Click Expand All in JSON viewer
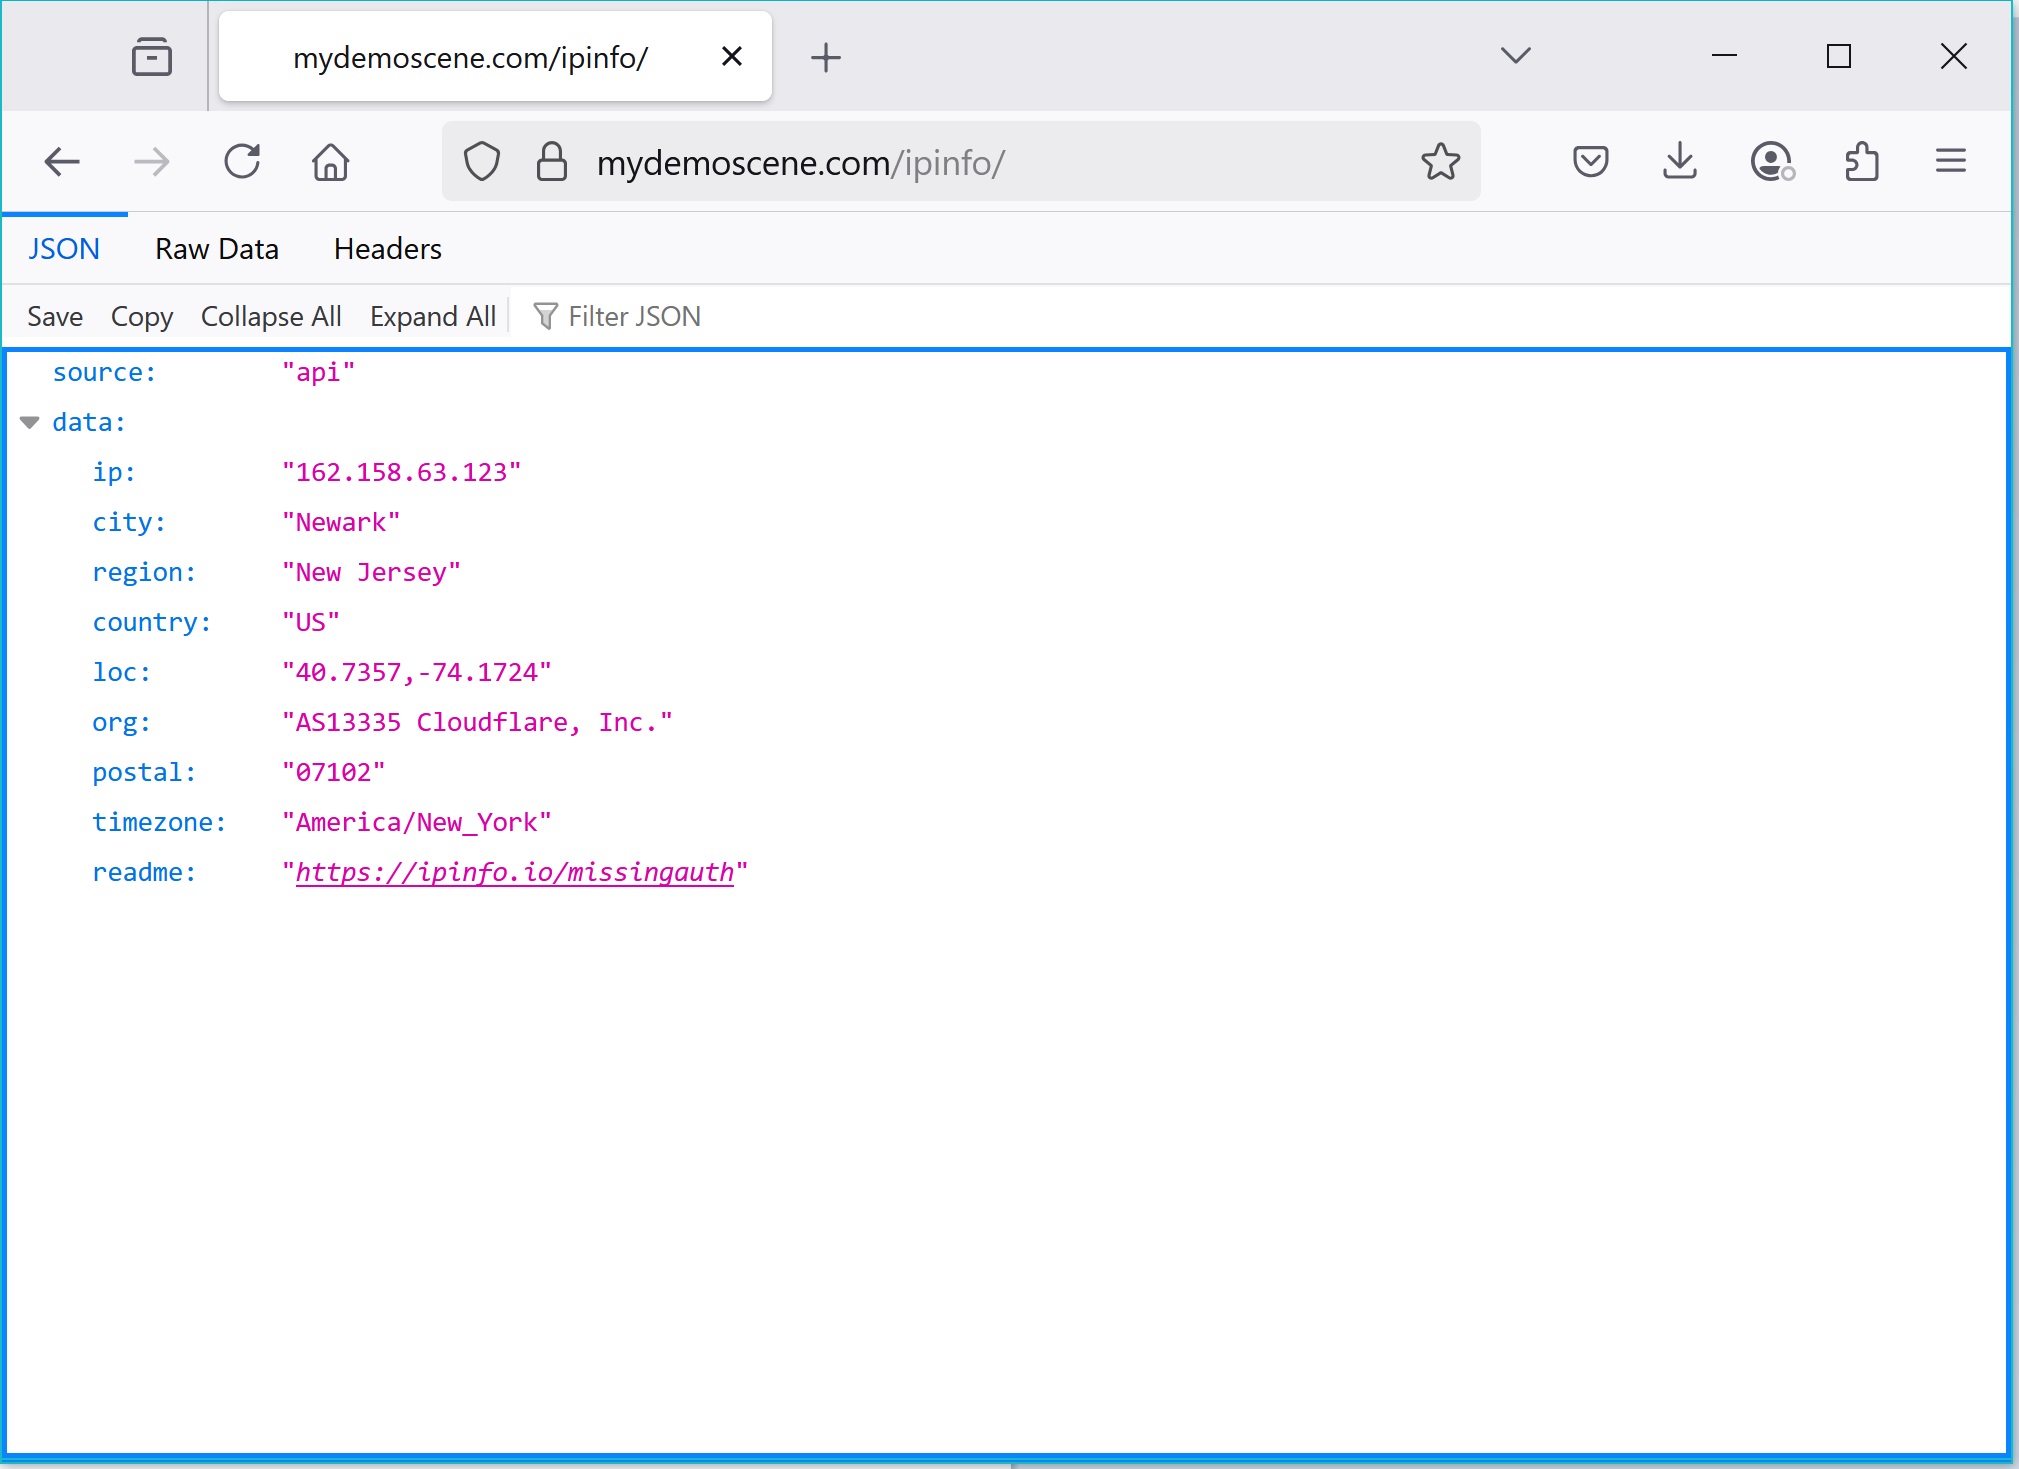Viewport: 2019px width, 1469px height. pyautogui.click(x=432, y=316)
